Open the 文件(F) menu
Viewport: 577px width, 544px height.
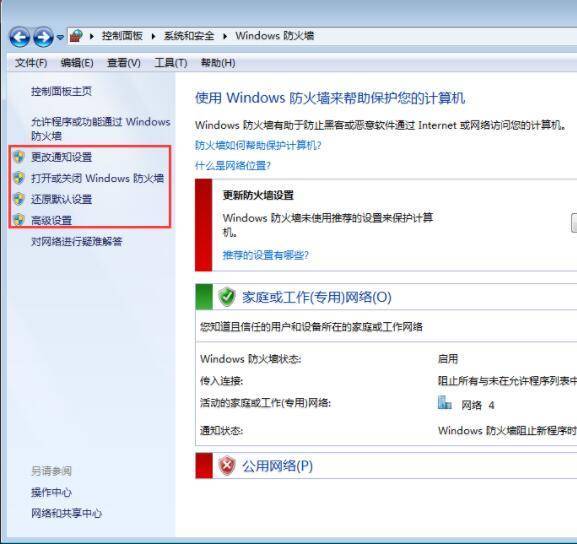31,63
